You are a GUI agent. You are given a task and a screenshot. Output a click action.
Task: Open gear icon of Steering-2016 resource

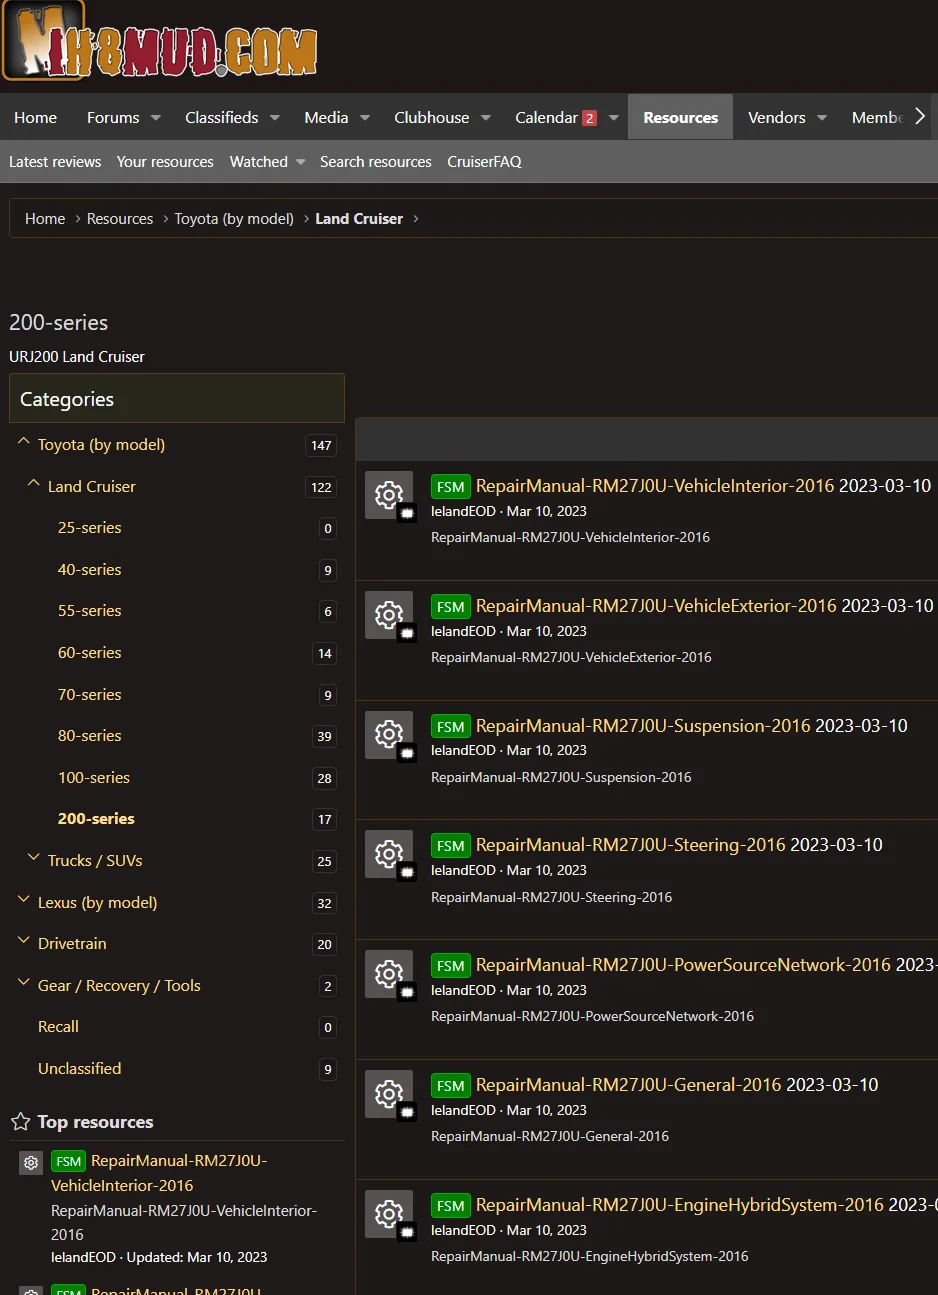[x=389, y=854]
